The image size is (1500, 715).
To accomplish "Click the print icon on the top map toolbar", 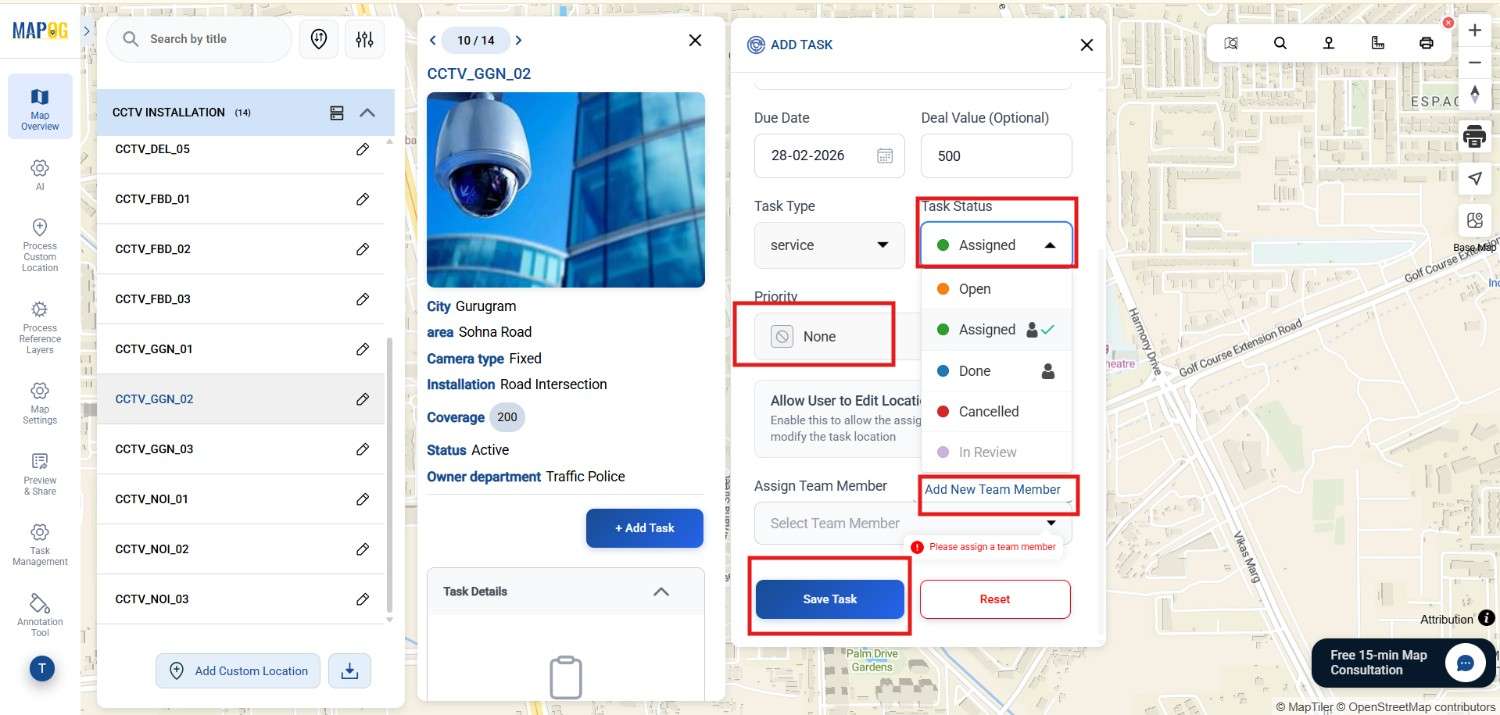I will point(1426,42).
